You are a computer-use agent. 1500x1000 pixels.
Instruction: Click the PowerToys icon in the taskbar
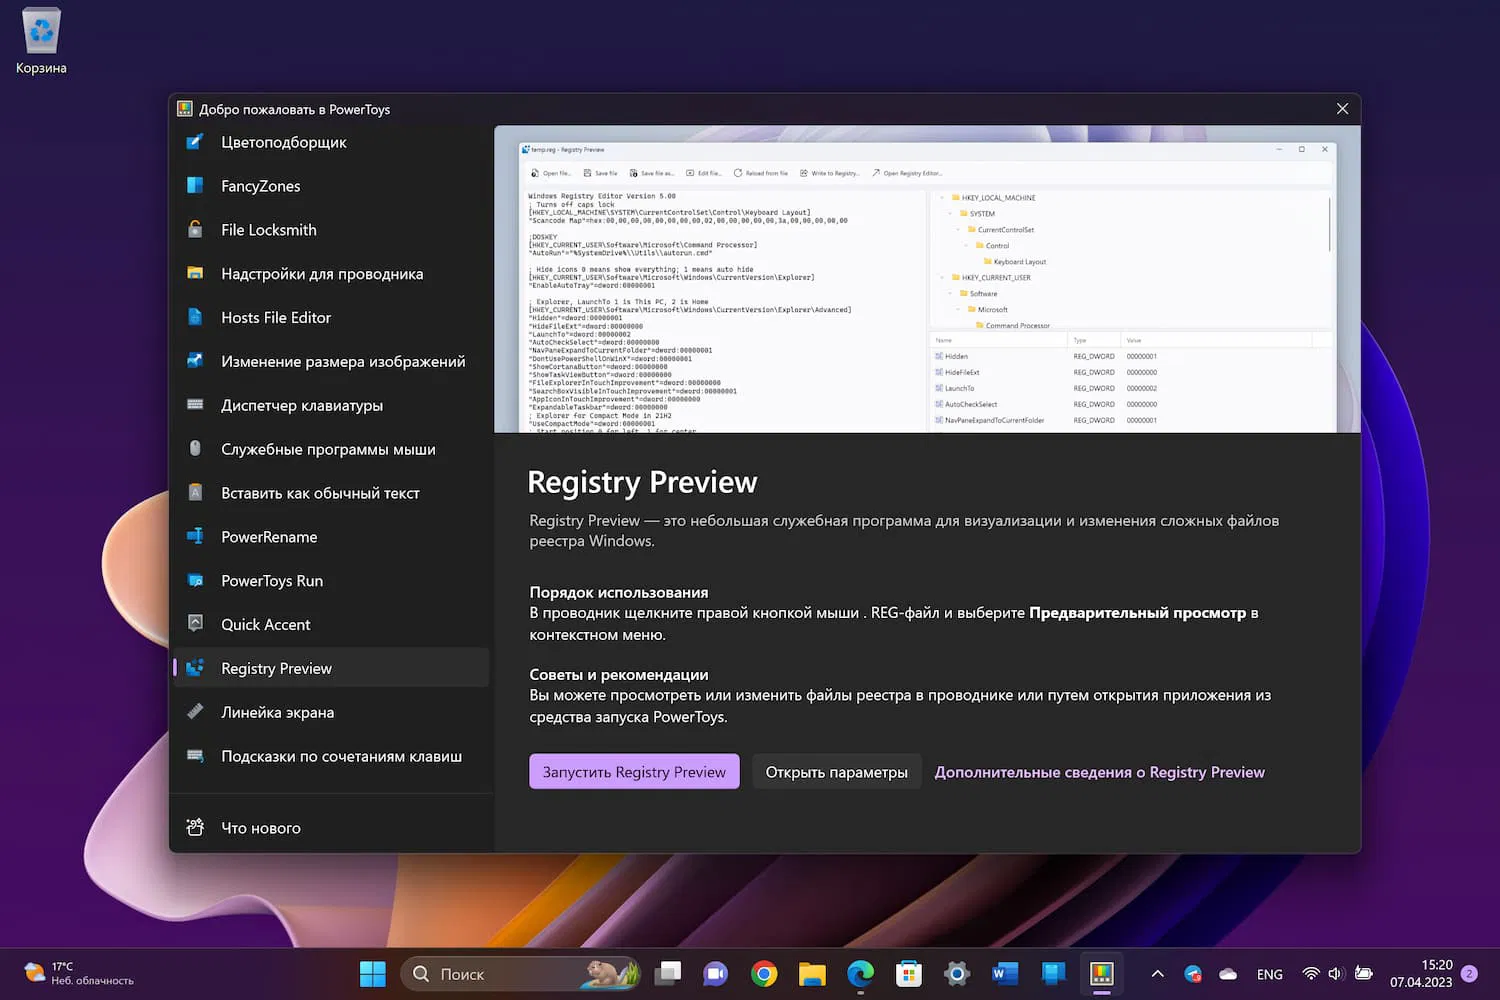(1102, 974)
